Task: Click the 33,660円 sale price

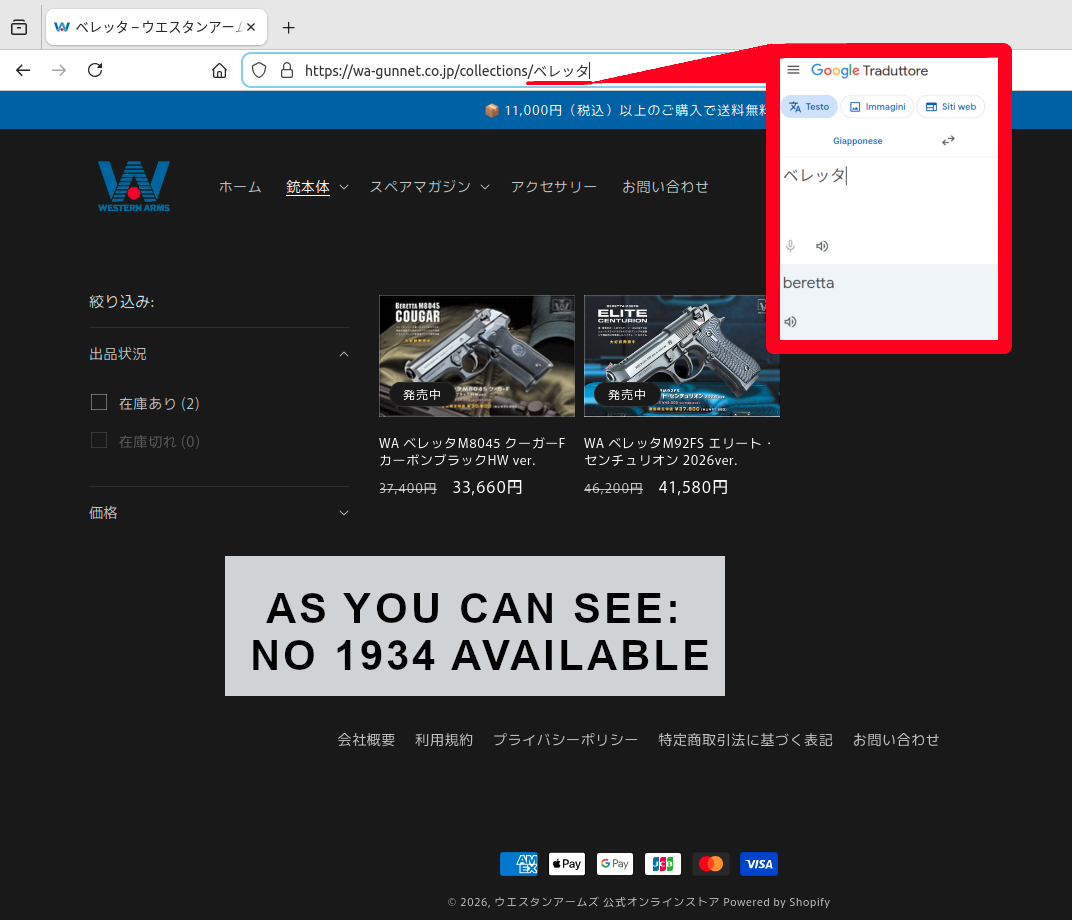Action: tap(487, 487)
